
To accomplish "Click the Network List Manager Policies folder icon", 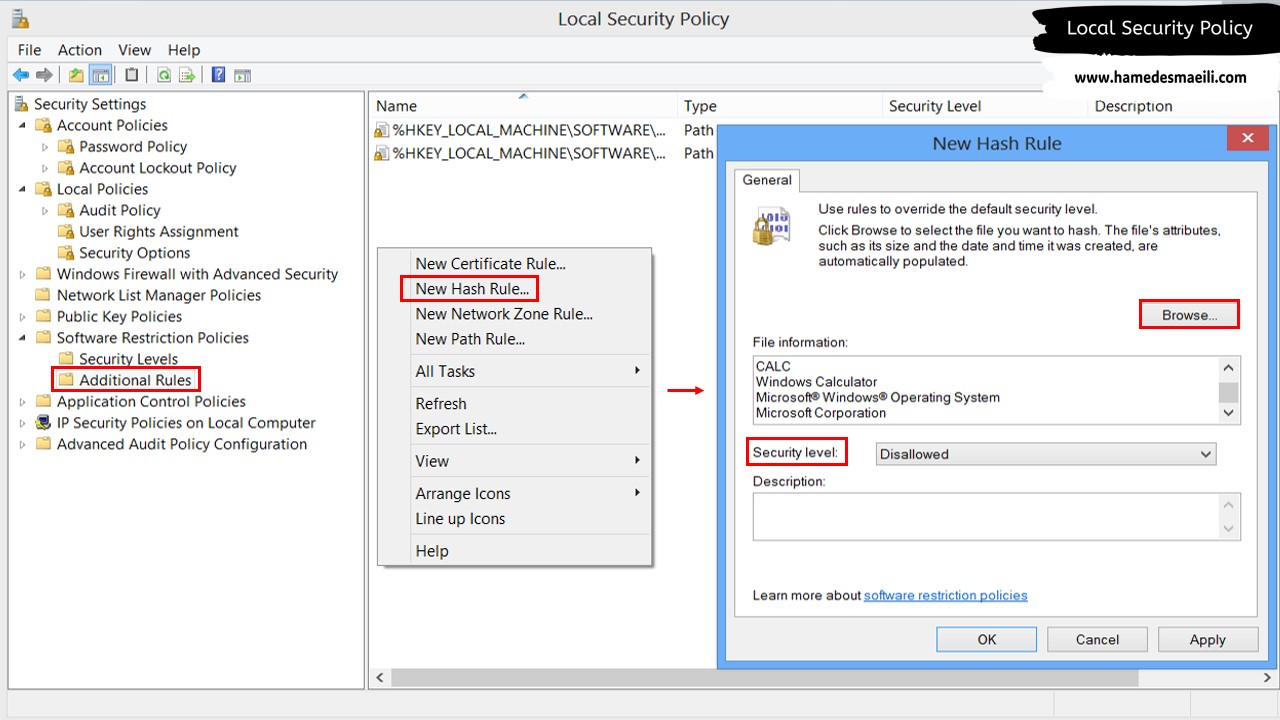I will pos(43,295).
